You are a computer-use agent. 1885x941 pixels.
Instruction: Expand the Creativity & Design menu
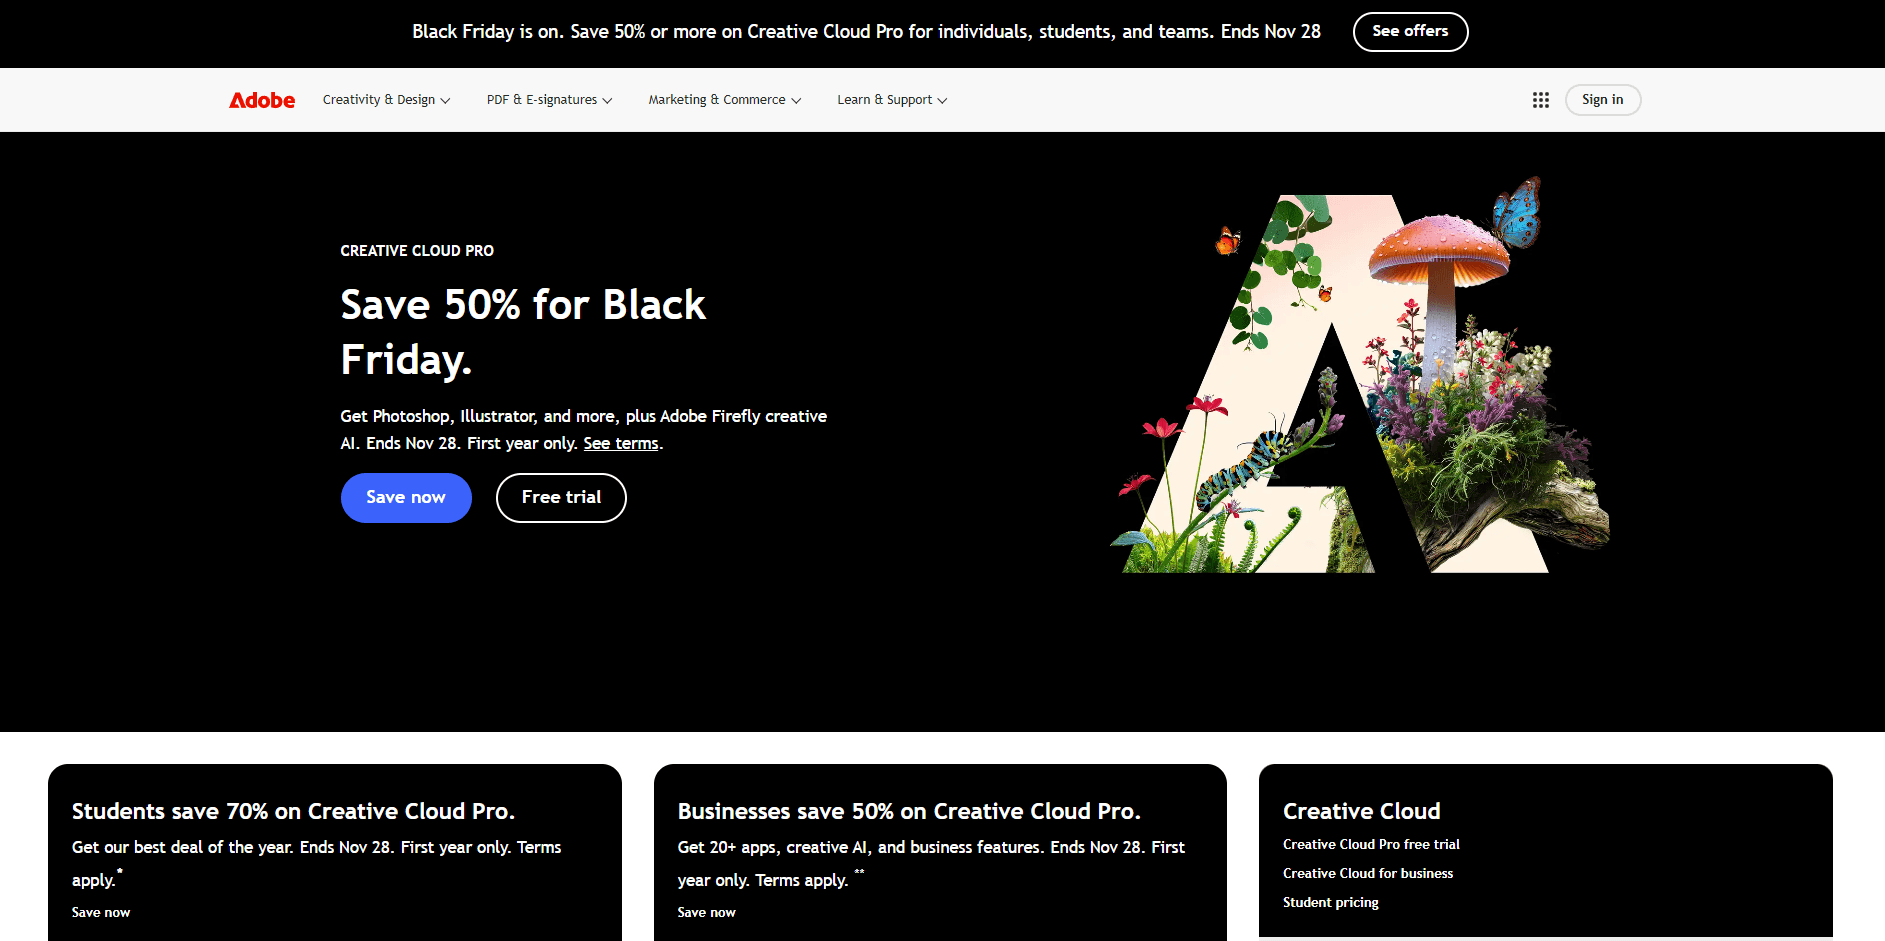tap(386, 100)
